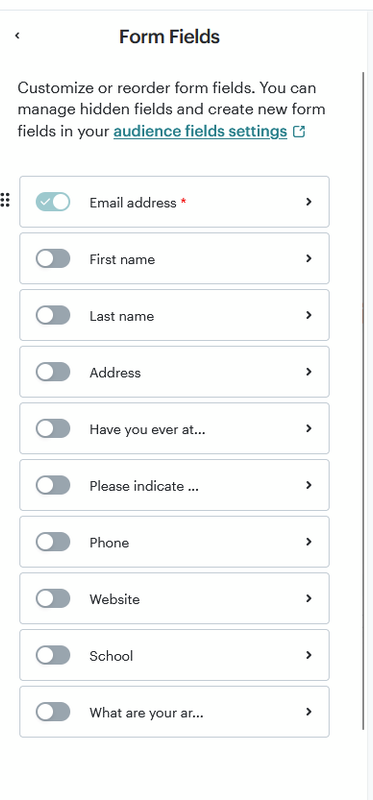Open the 'Have you ever at...' field row
The width and height of the screenshot is (373, 800).
[175, 428]
